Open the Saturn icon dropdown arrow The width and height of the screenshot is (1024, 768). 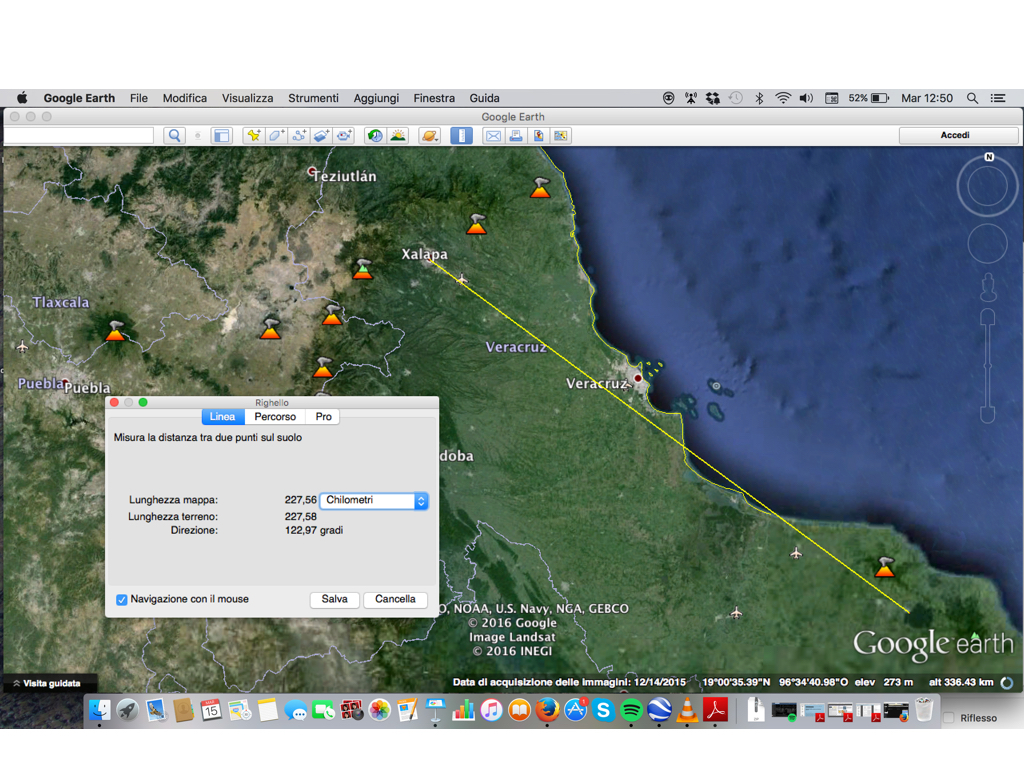tap(435, 137)
